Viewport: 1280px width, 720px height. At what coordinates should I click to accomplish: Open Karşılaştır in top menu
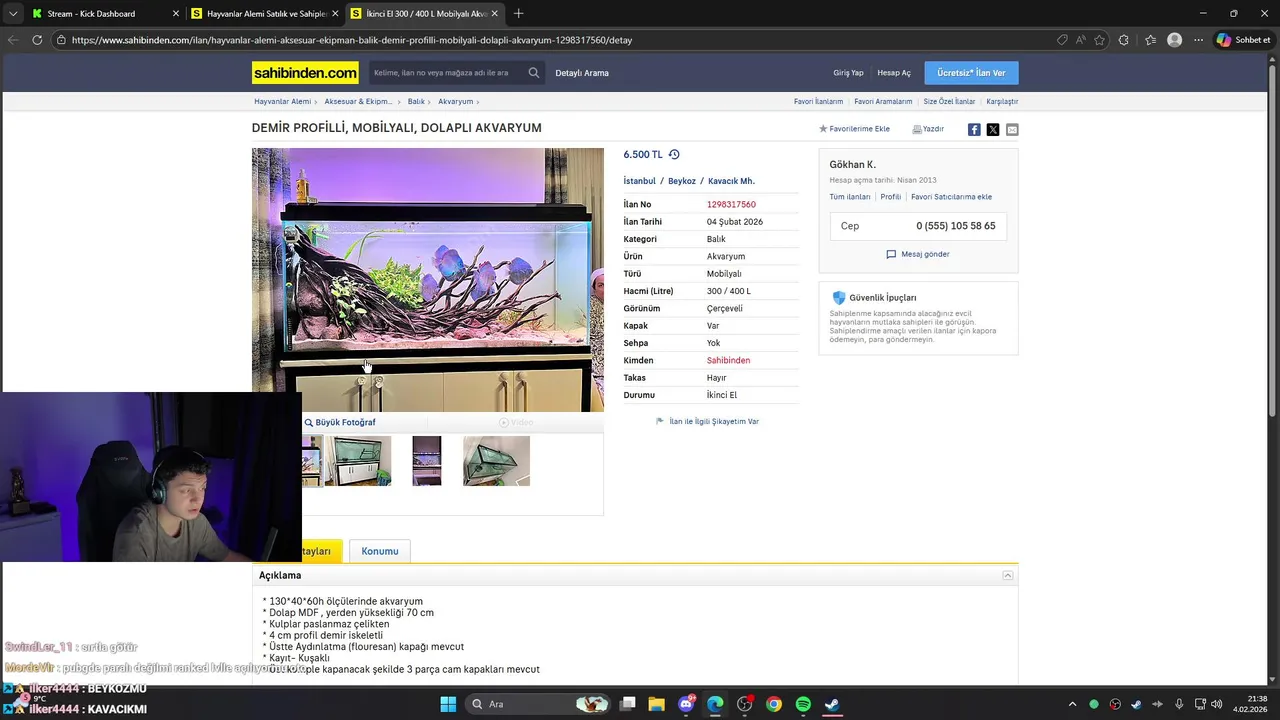pyautogui.click(x=1002, y=102)
